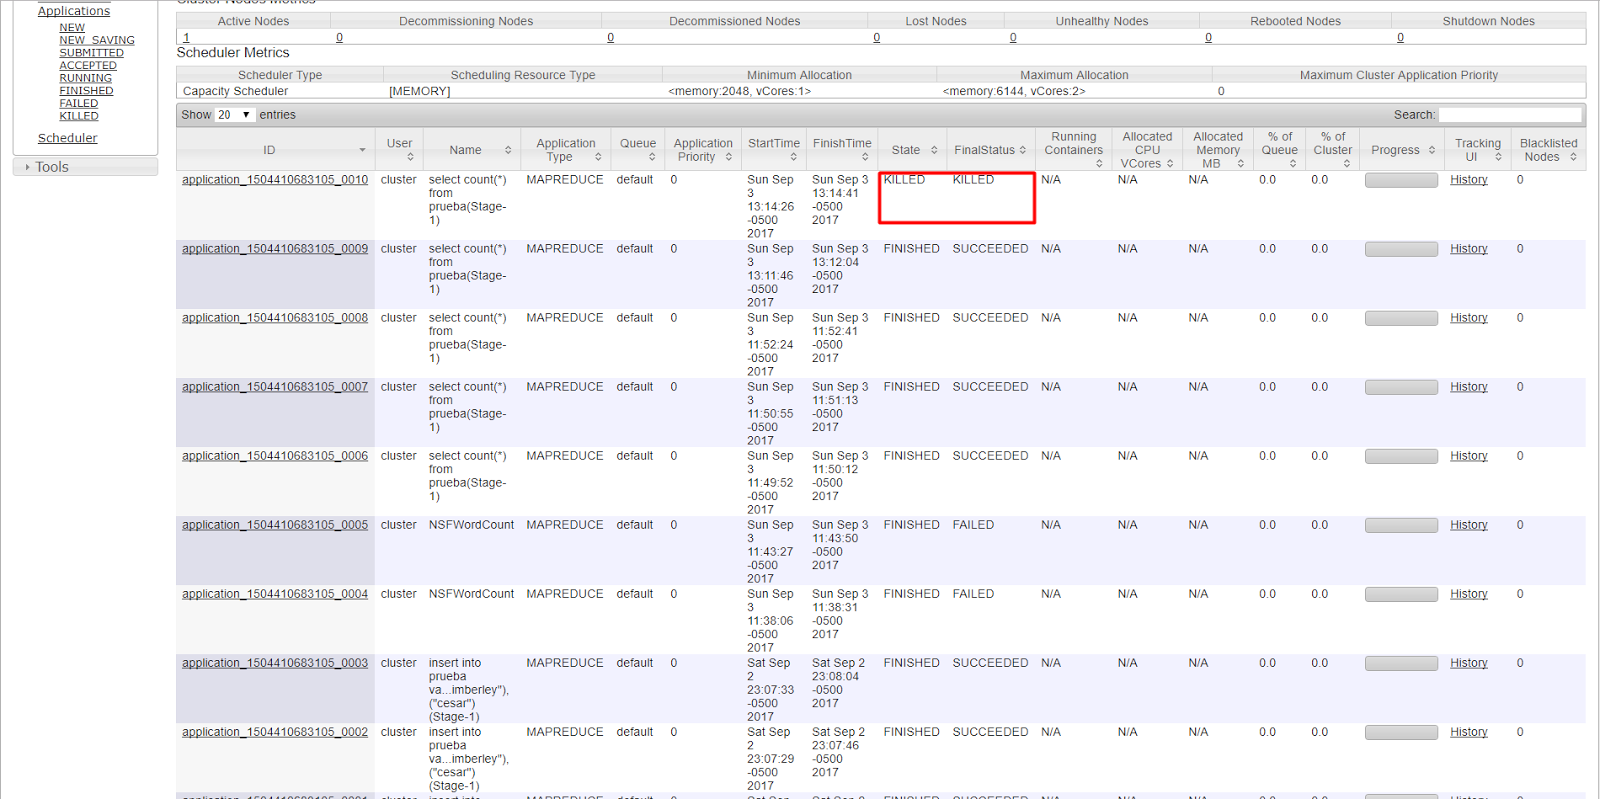The image size is (1600, 799).
Task: Open application_1504410683105_0002 details
Action: pos(275,732)
